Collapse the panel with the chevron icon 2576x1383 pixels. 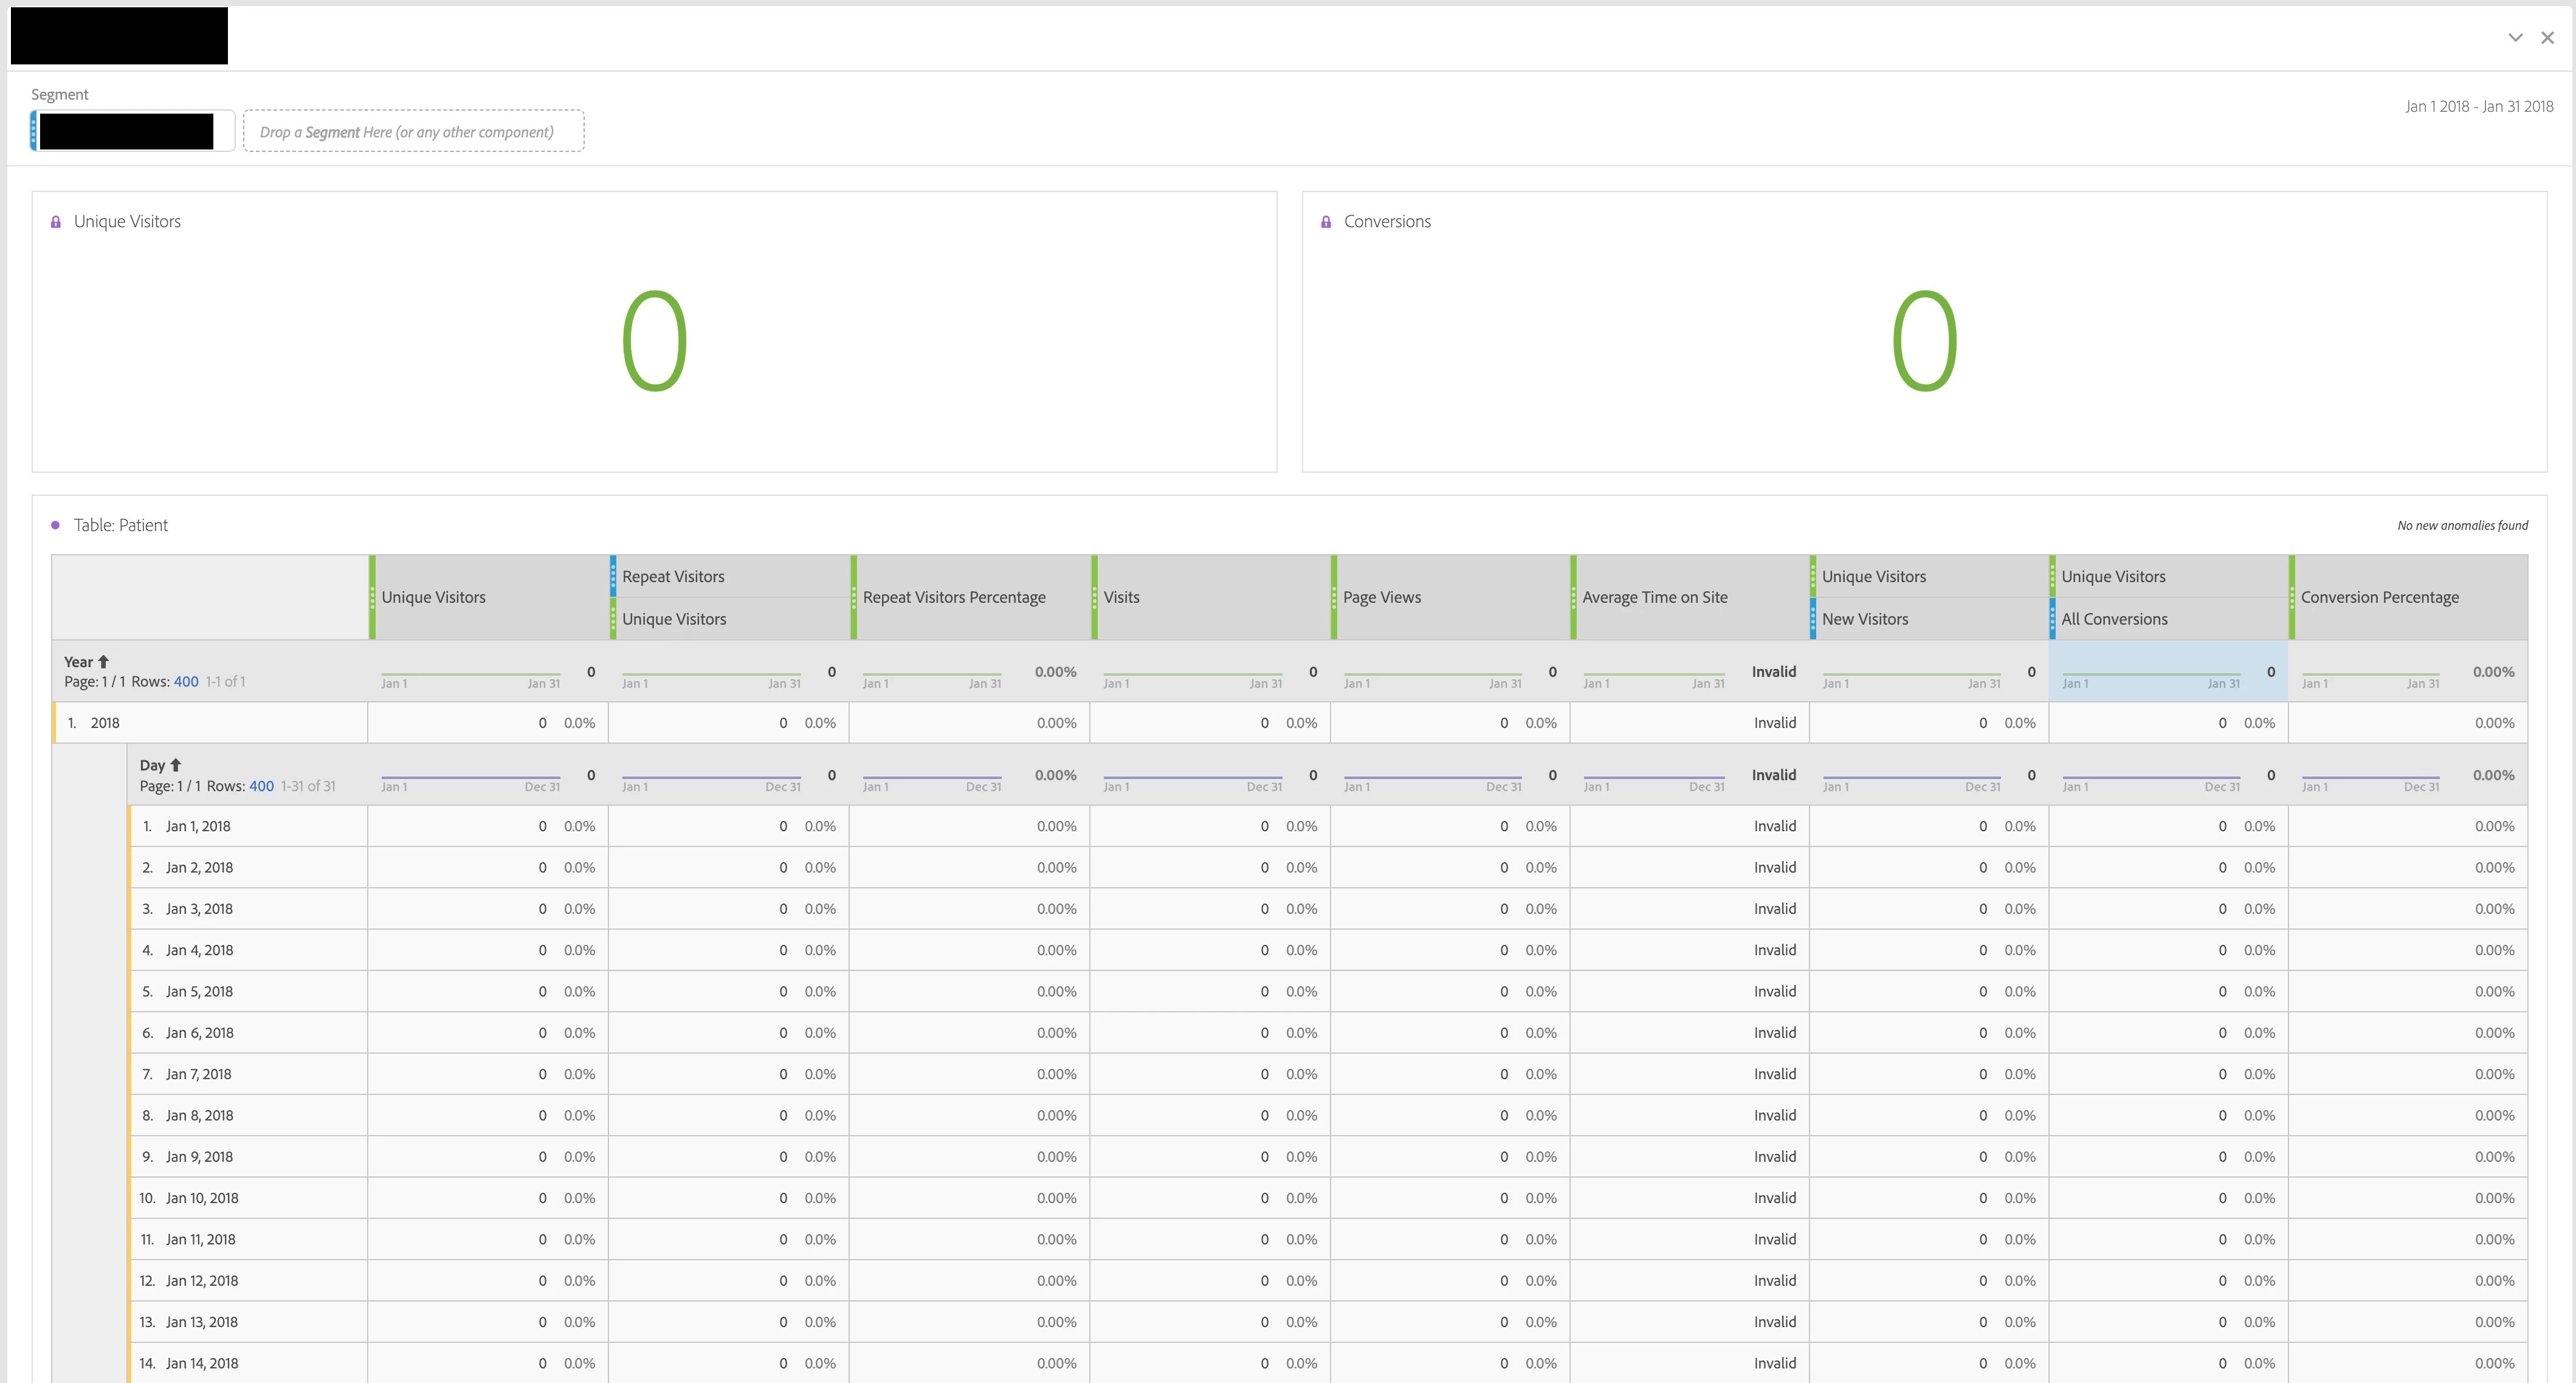(2515, 38)
